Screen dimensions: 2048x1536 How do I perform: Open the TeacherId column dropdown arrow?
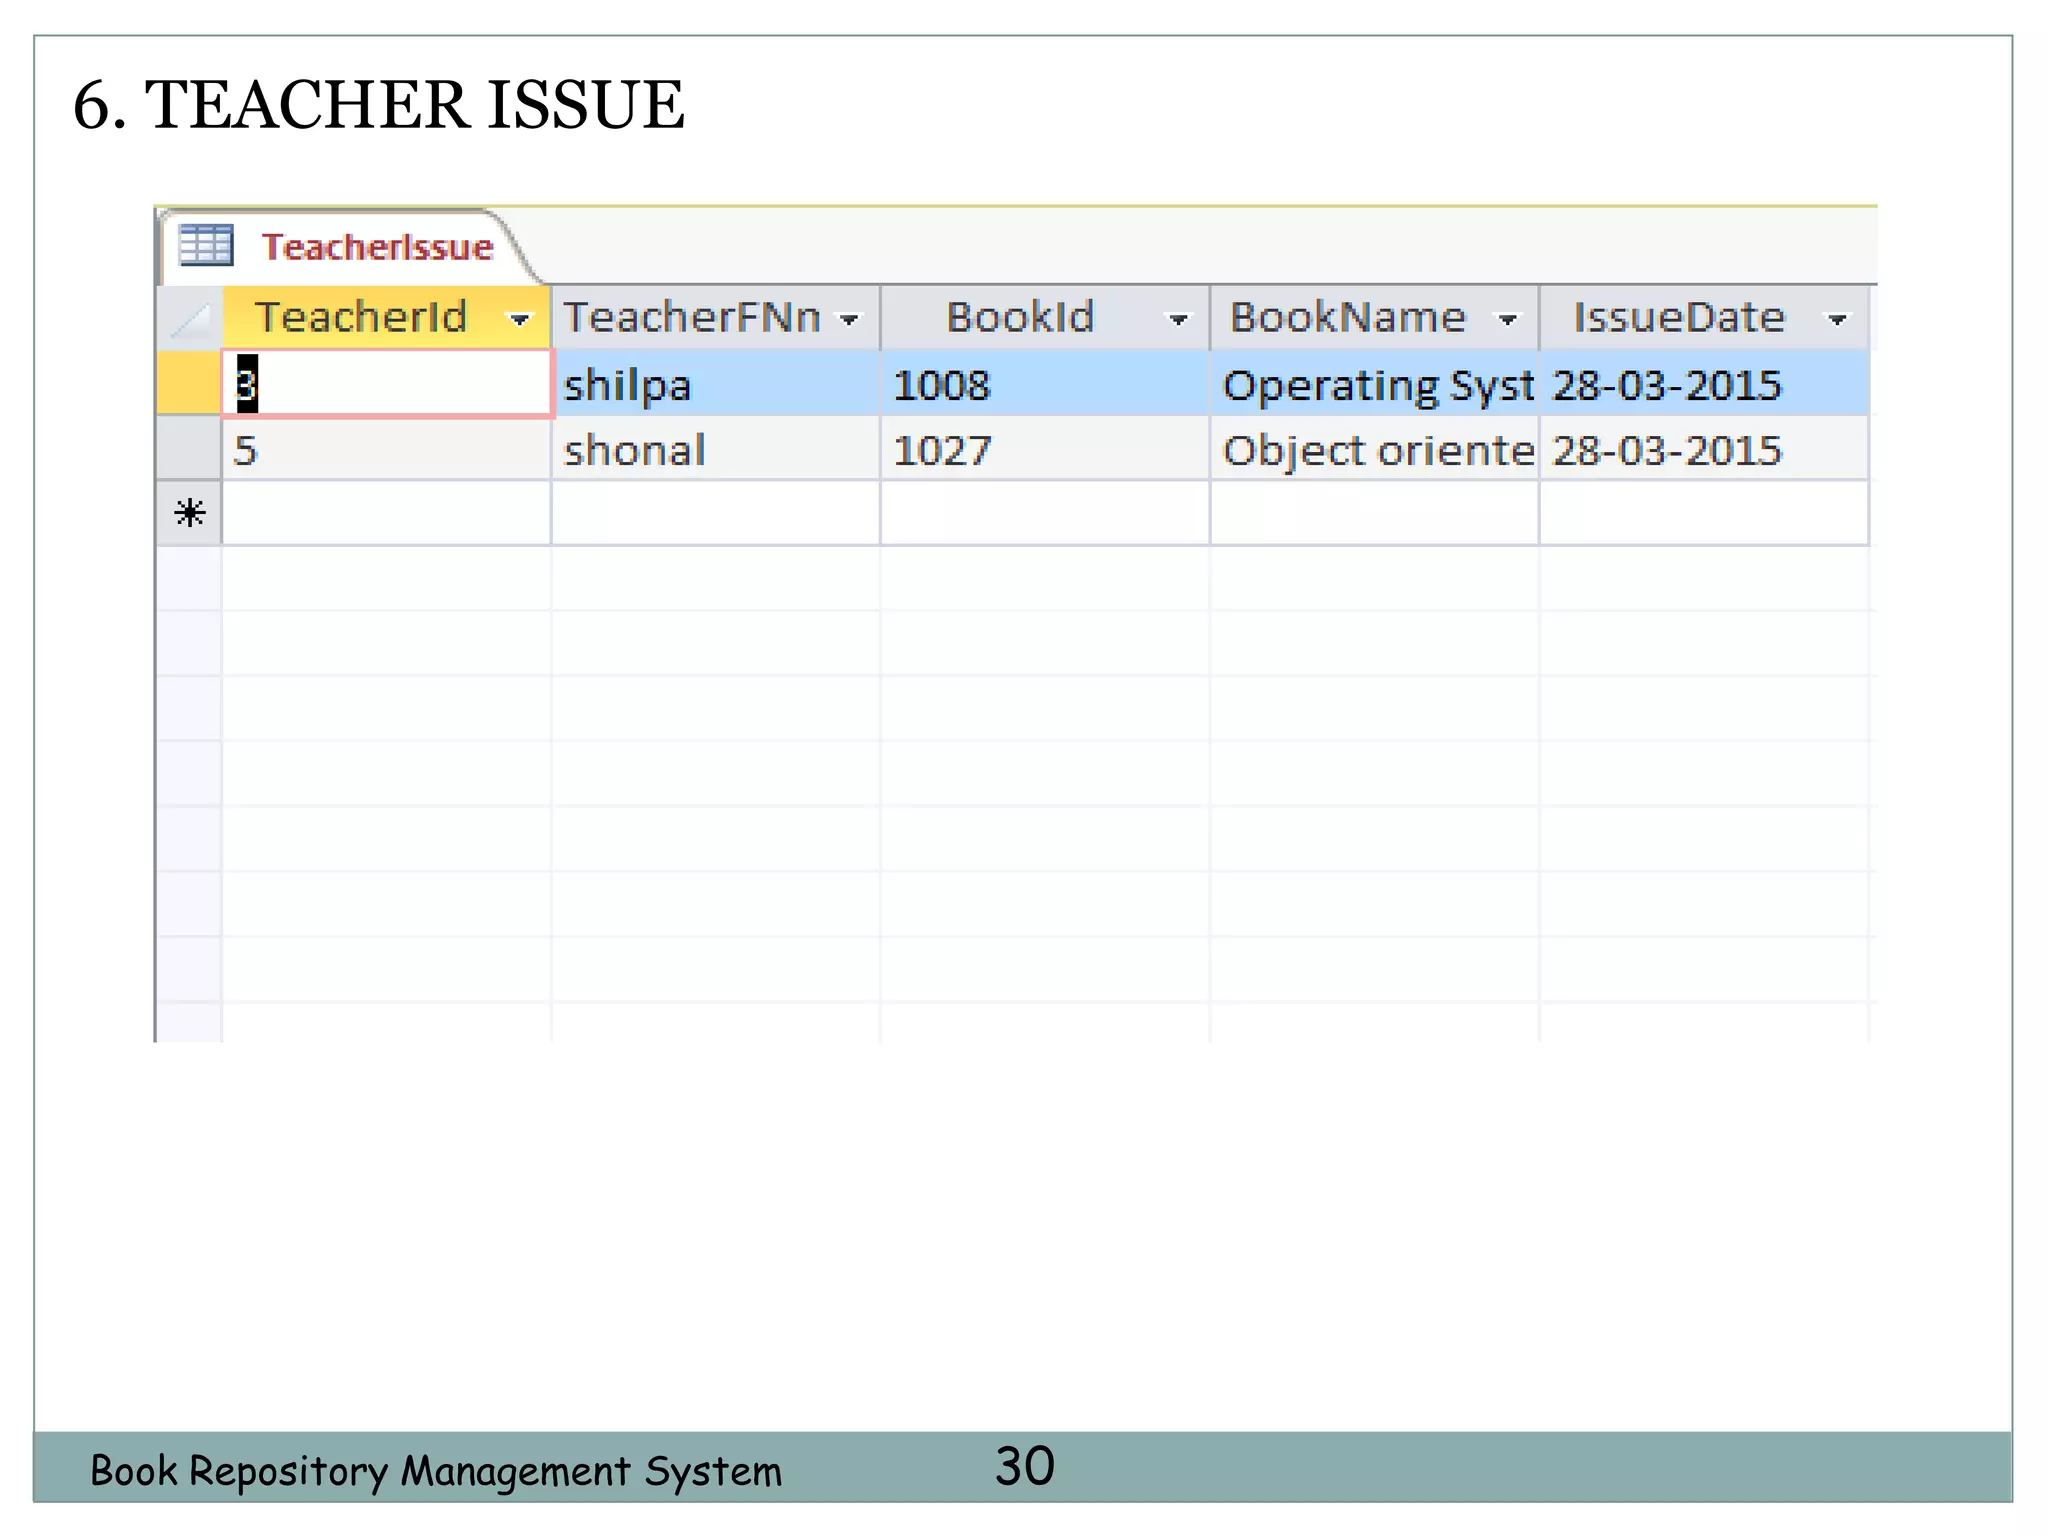coord(519,320)
